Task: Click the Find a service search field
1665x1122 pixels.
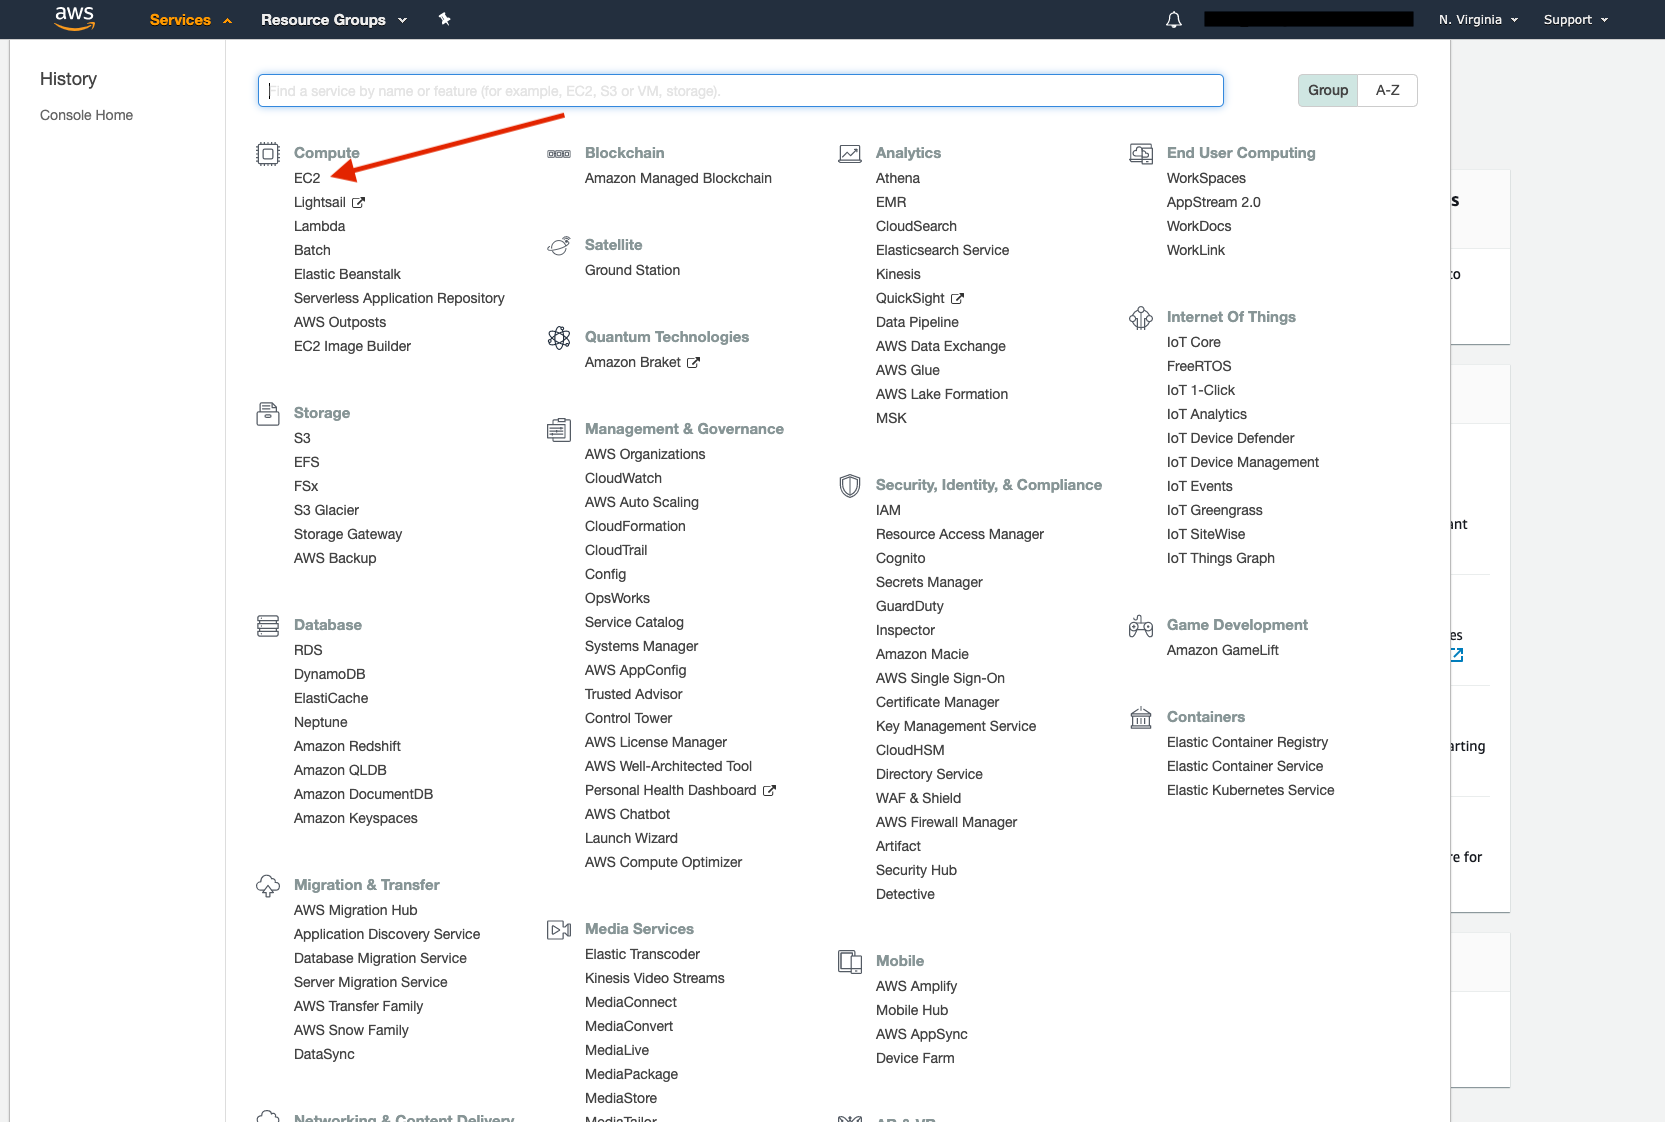Action: [741, 90]
